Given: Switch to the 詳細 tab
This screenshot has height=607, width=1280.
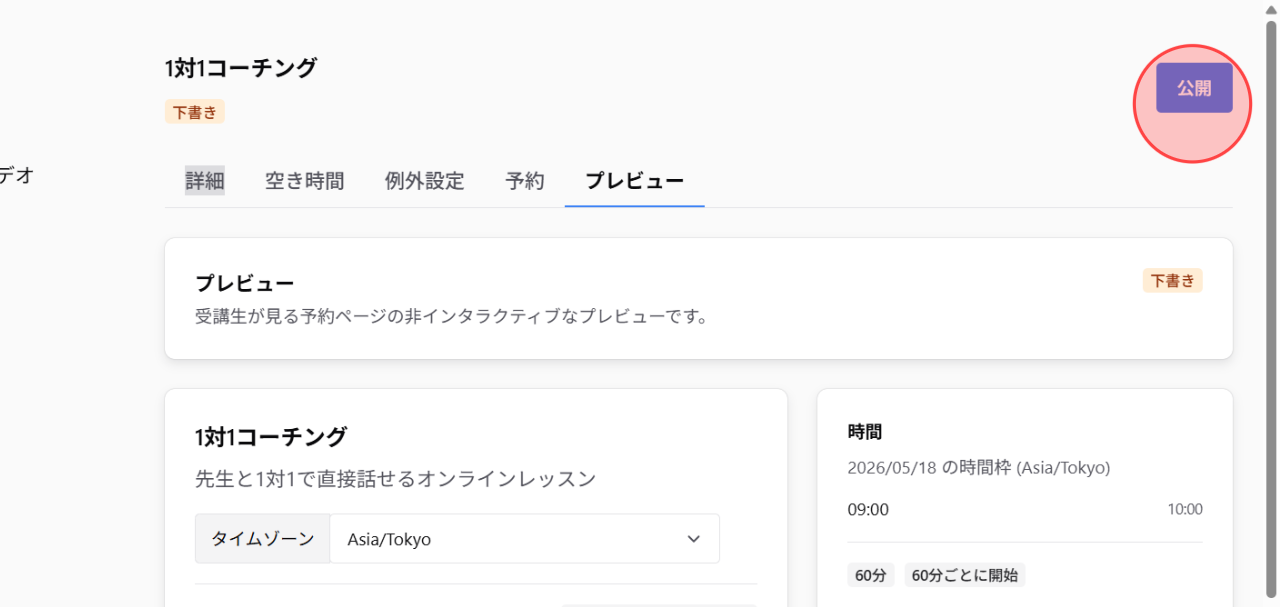Looking at the screenshot, I should coord(204,181).
